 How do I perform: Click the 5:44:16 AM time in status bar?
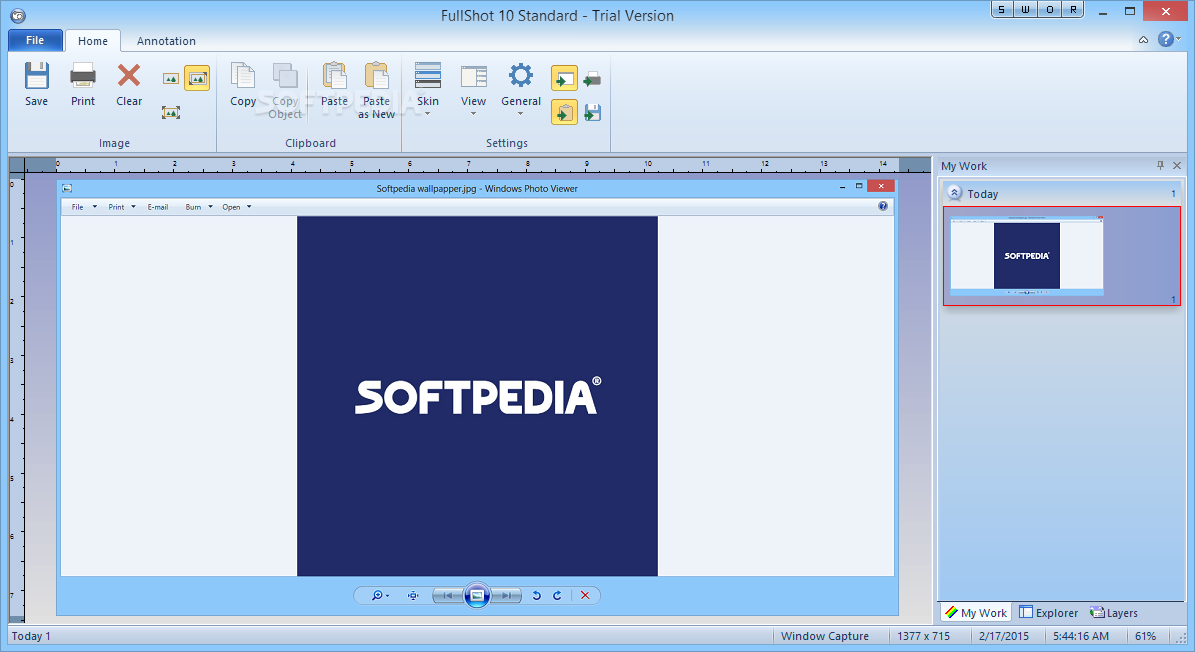(x=1081, y=636)
